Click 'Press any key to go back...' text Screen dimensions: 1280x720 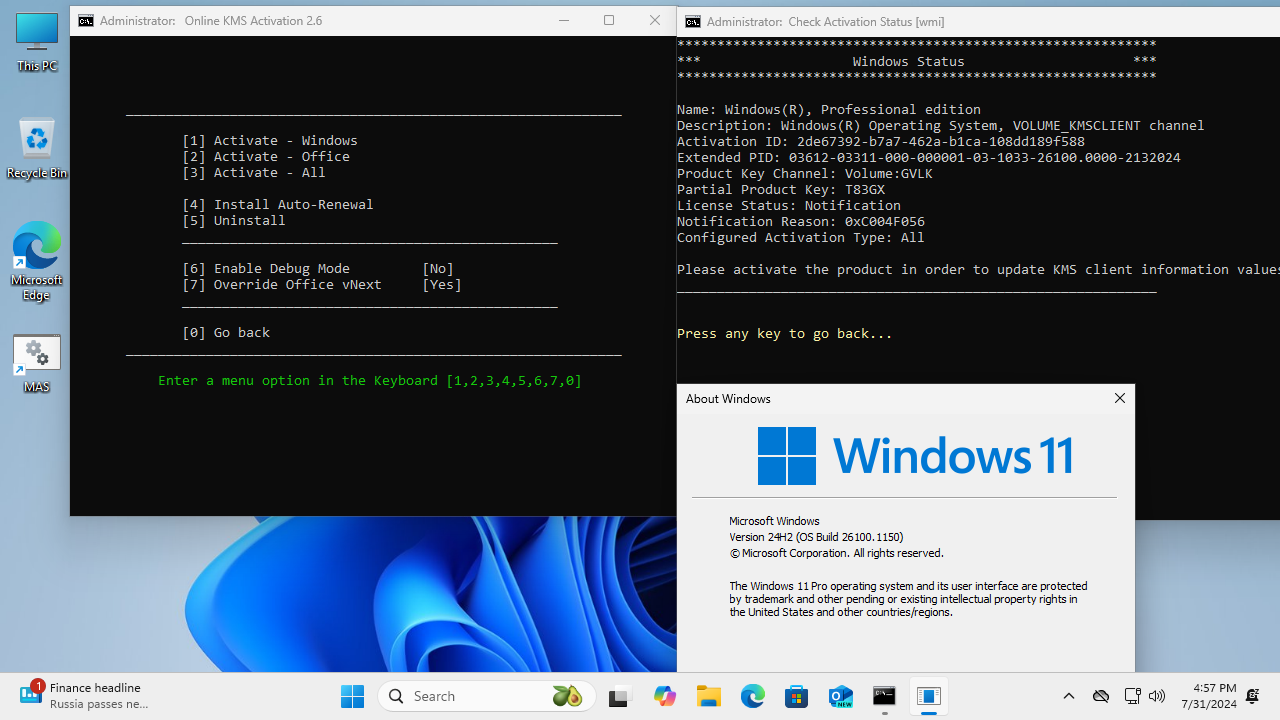pyautogui.click(x=785, y=334)
